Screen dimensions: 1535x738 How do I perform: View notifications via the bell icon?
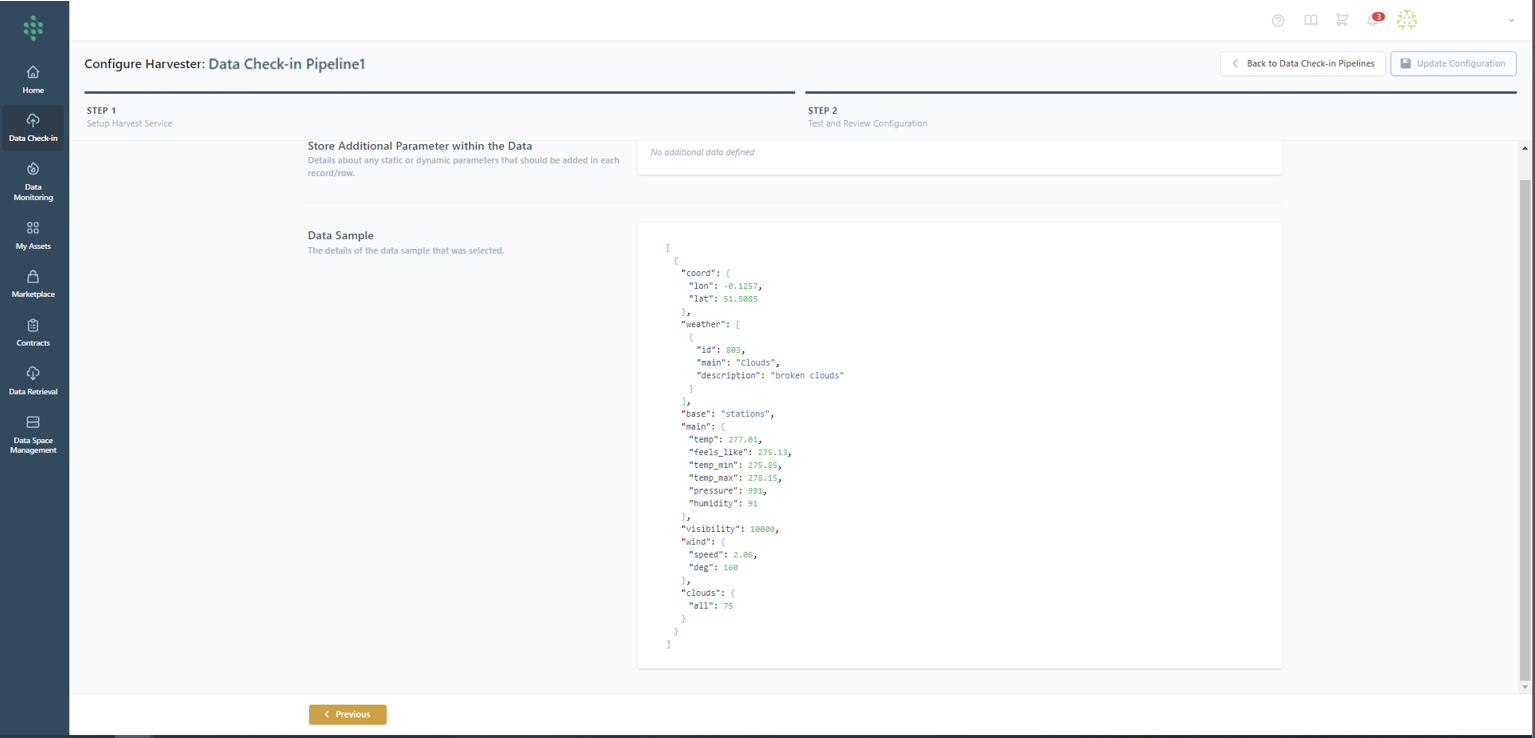(1374, 21)
